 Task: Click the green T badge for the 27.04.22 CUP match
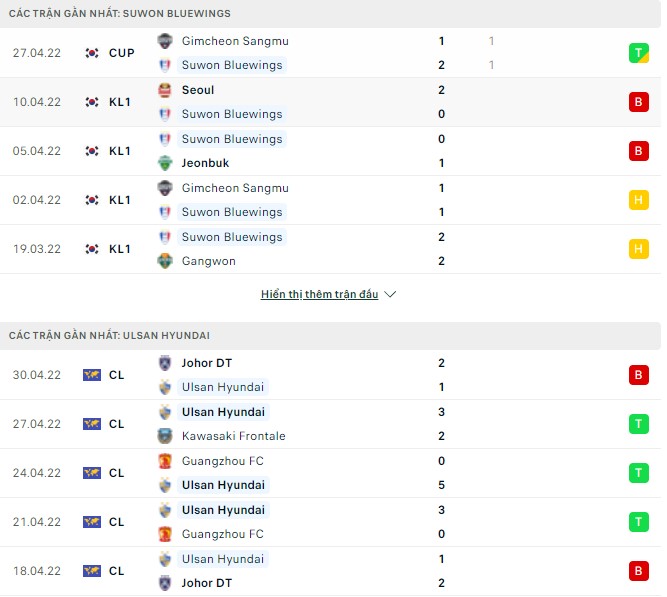[638, 53]
